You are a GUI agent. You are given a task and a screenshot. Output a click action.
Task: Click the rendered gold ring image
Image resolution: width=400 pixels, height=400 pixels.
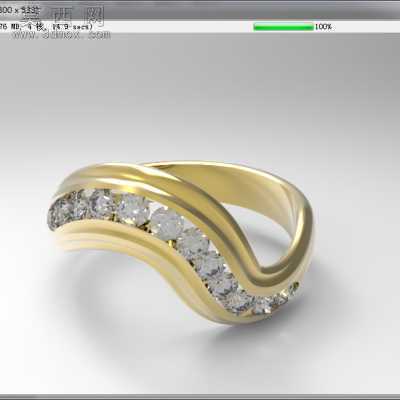[x=181, y=244]
